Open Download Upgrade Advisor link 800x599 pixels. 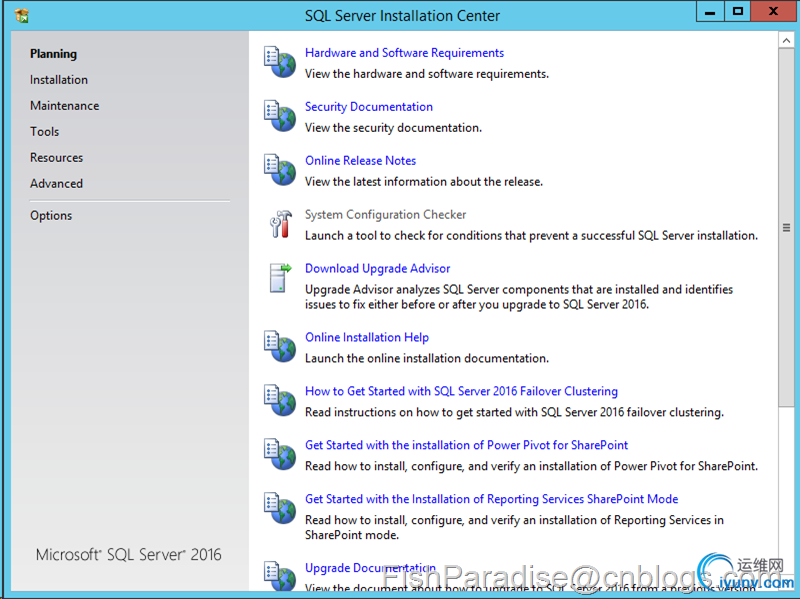[x=378, y=268]
